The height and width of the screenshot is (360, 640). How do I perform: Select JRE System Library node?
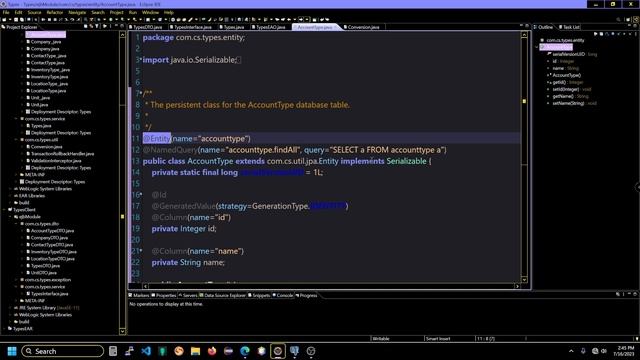coord(47,308)
